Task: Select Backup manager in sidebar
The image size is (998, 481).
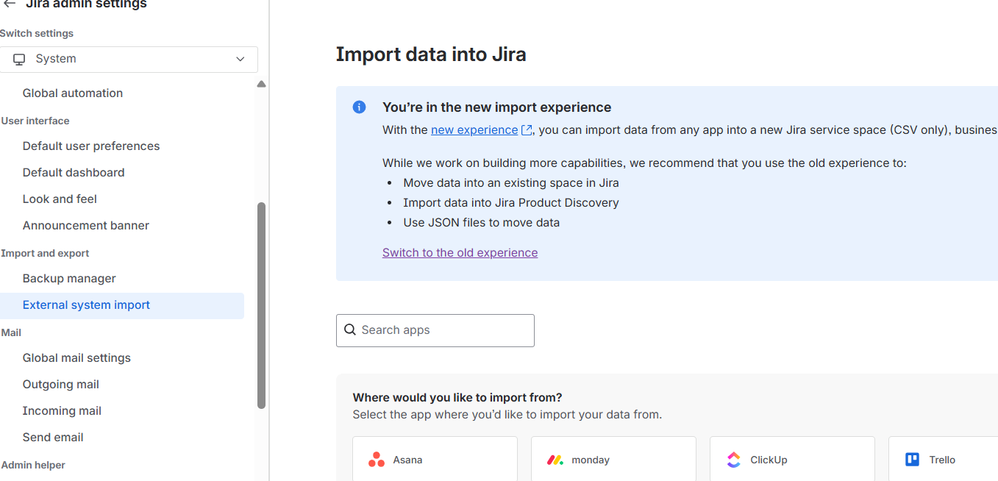Action: pos(69,278)
